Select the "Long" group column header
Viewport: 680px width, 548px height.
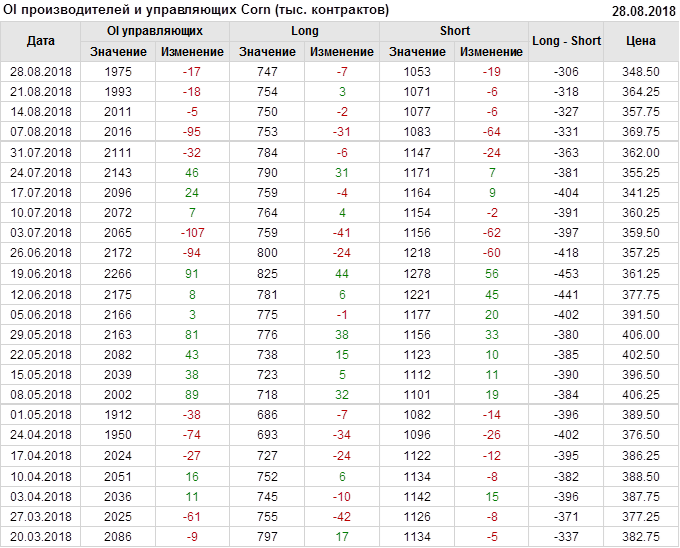pos(305,31)
